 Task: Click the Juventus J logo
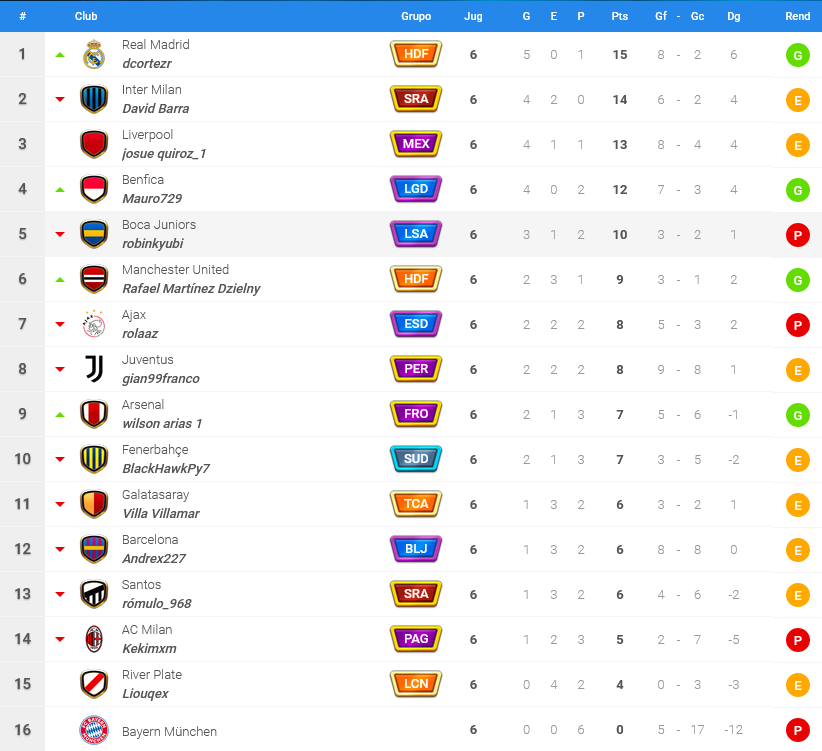coord(94,369)
